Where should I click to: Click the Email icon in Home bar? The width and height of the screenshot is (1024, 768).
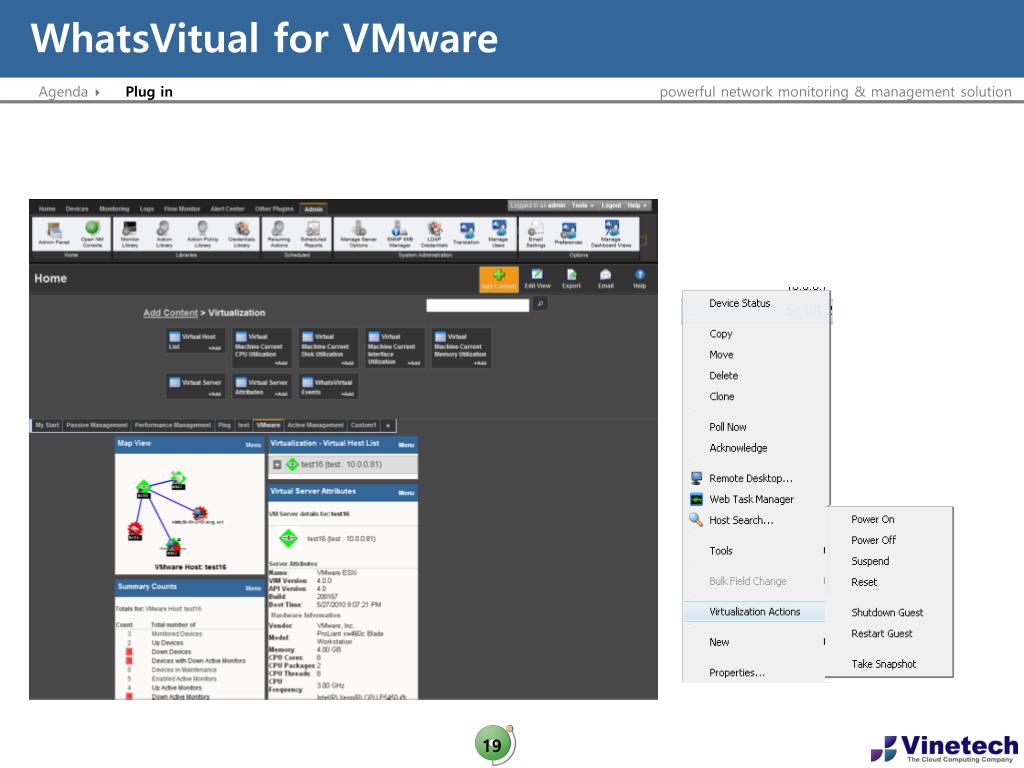coord(605,279)
